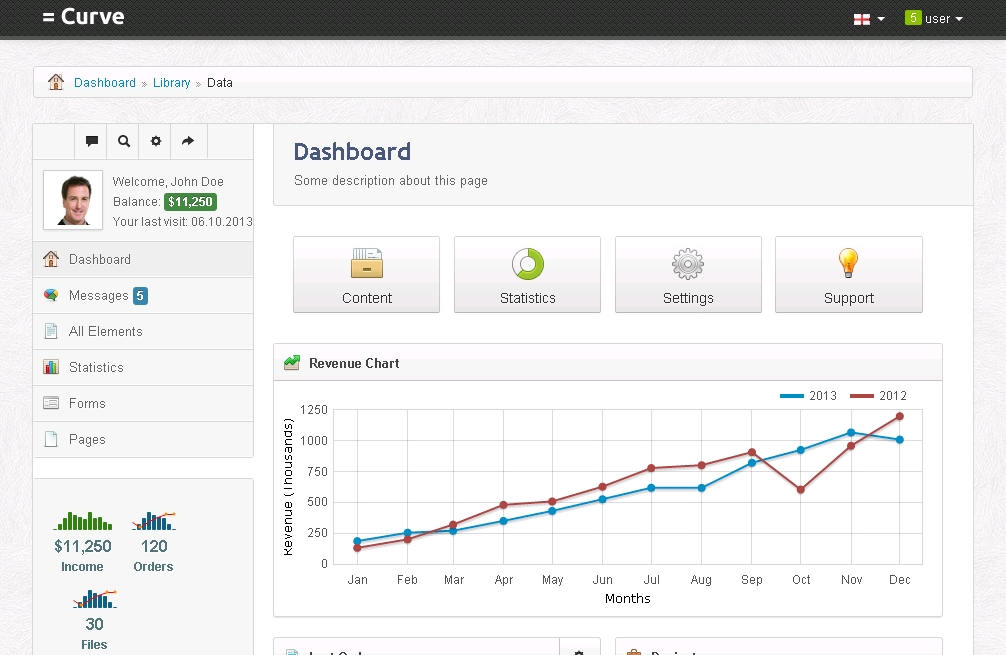Open the Support lightbulb tile
Image resolution: width=1006 pixels, height=655 pixels.
click(x=848, y=275)
